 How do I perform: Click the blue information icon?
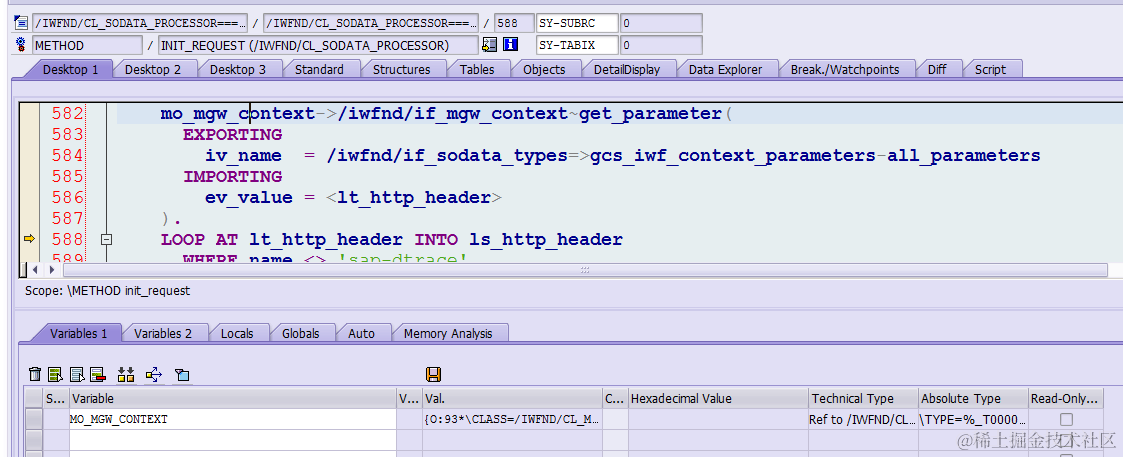[510, 45]
